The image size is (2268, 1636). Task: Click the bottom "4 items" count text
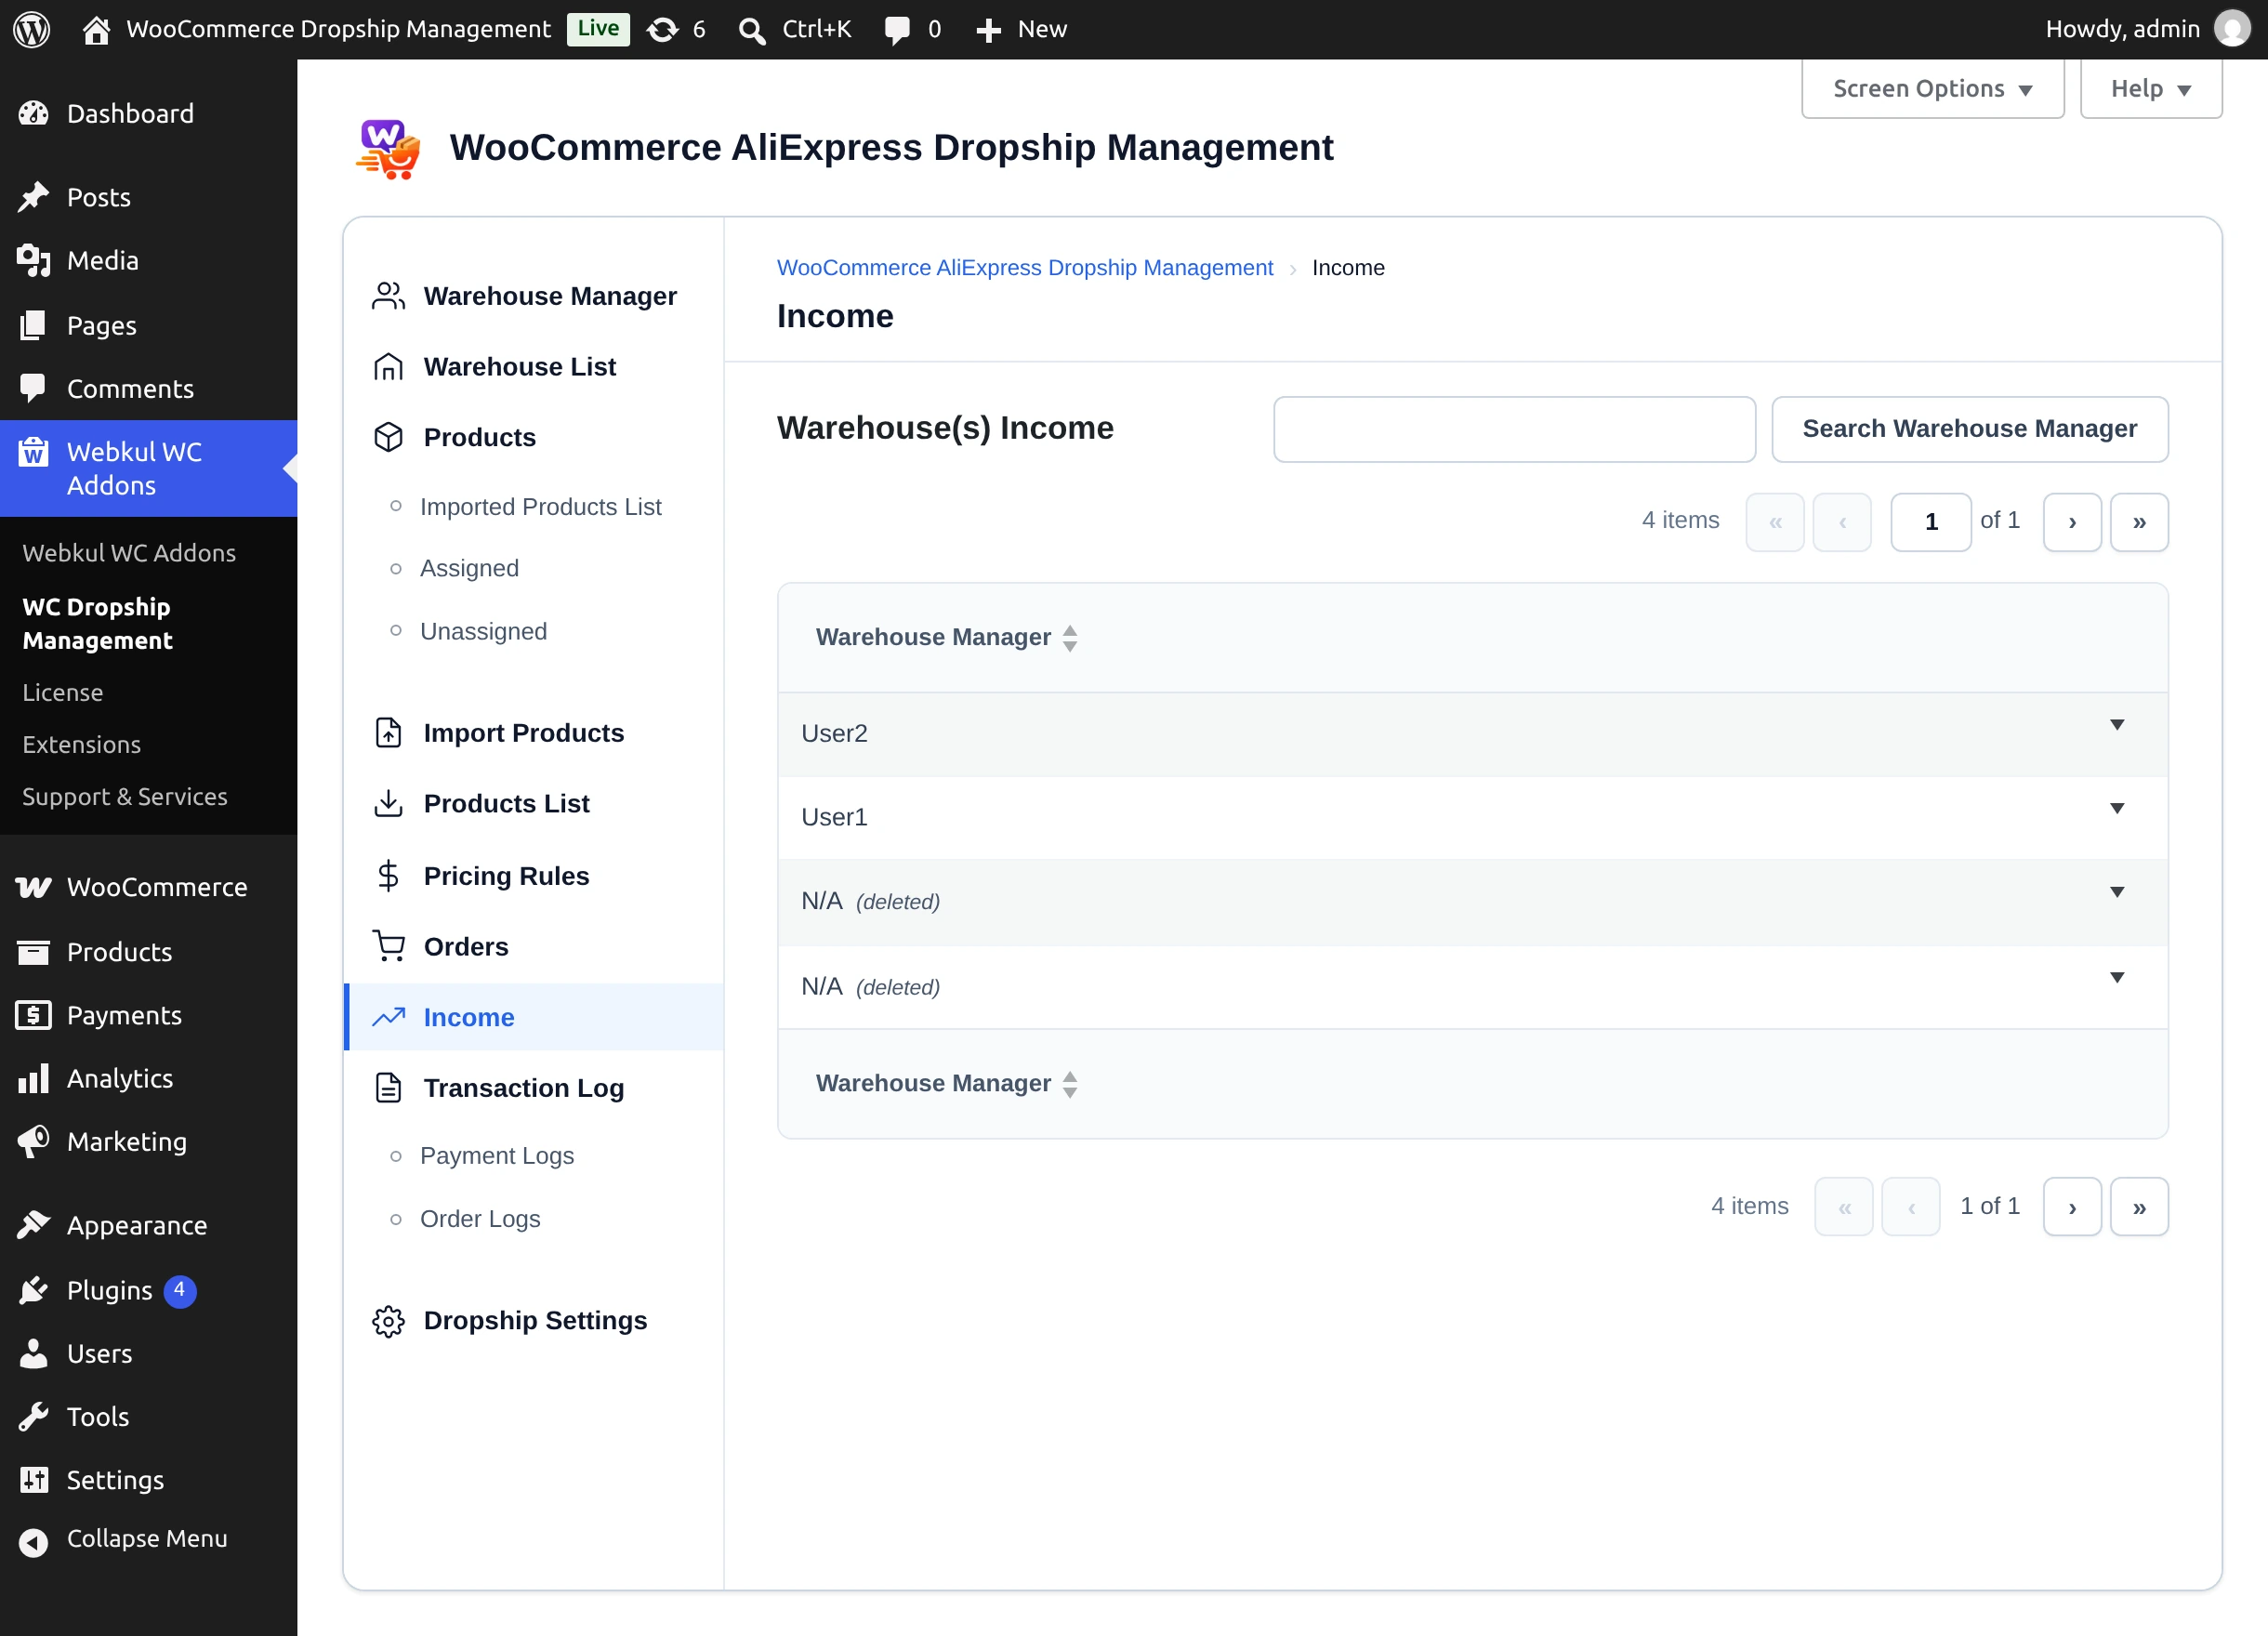[x=1749, y=1206]
